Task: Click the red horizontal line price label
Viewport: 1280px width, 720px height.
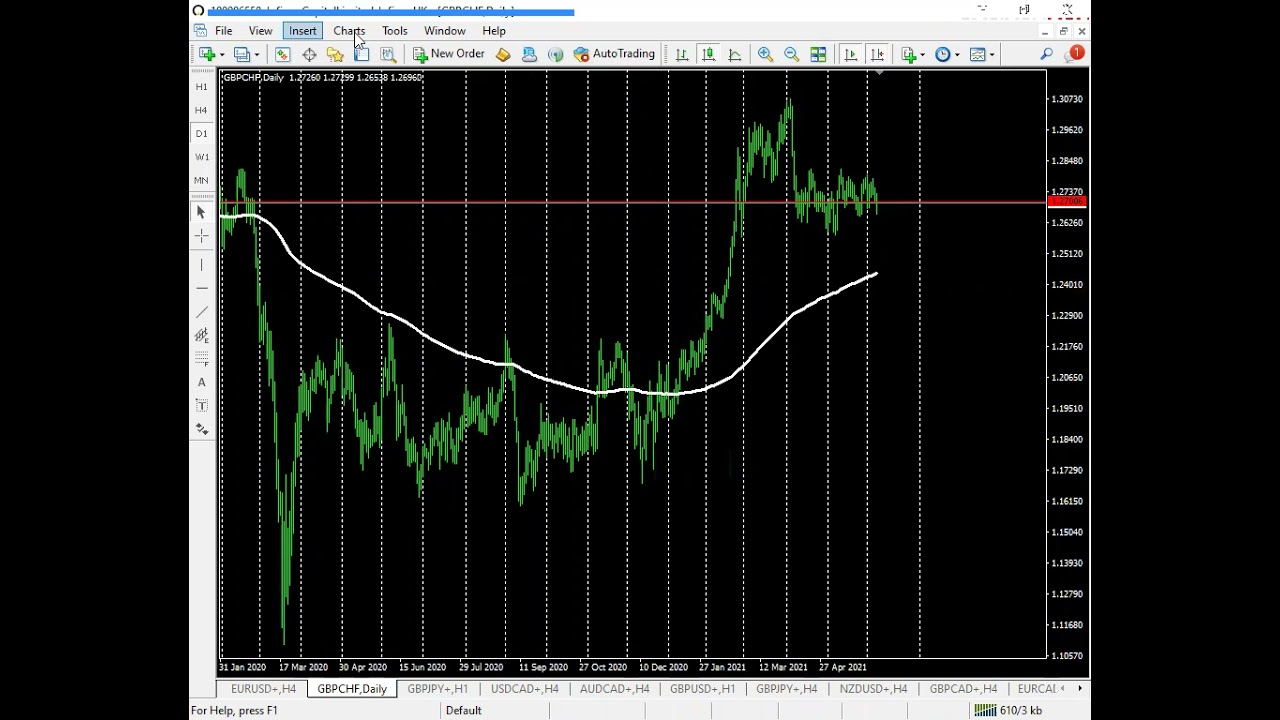Action: [x=1066, y=203]
